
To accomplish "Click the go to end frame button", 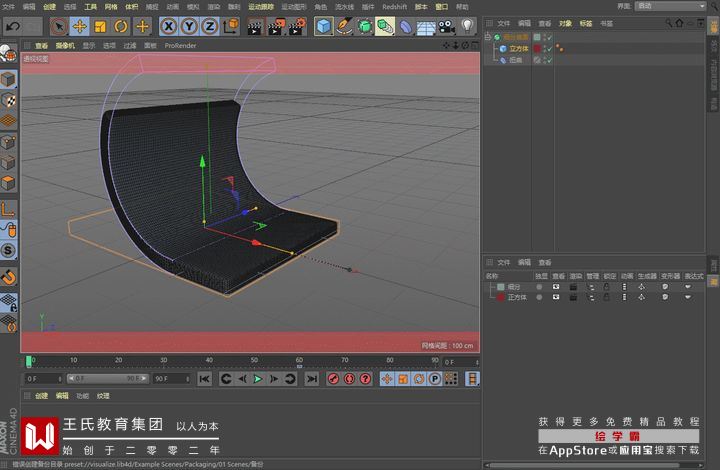I will pyautogui.click(x=312, y=379).
